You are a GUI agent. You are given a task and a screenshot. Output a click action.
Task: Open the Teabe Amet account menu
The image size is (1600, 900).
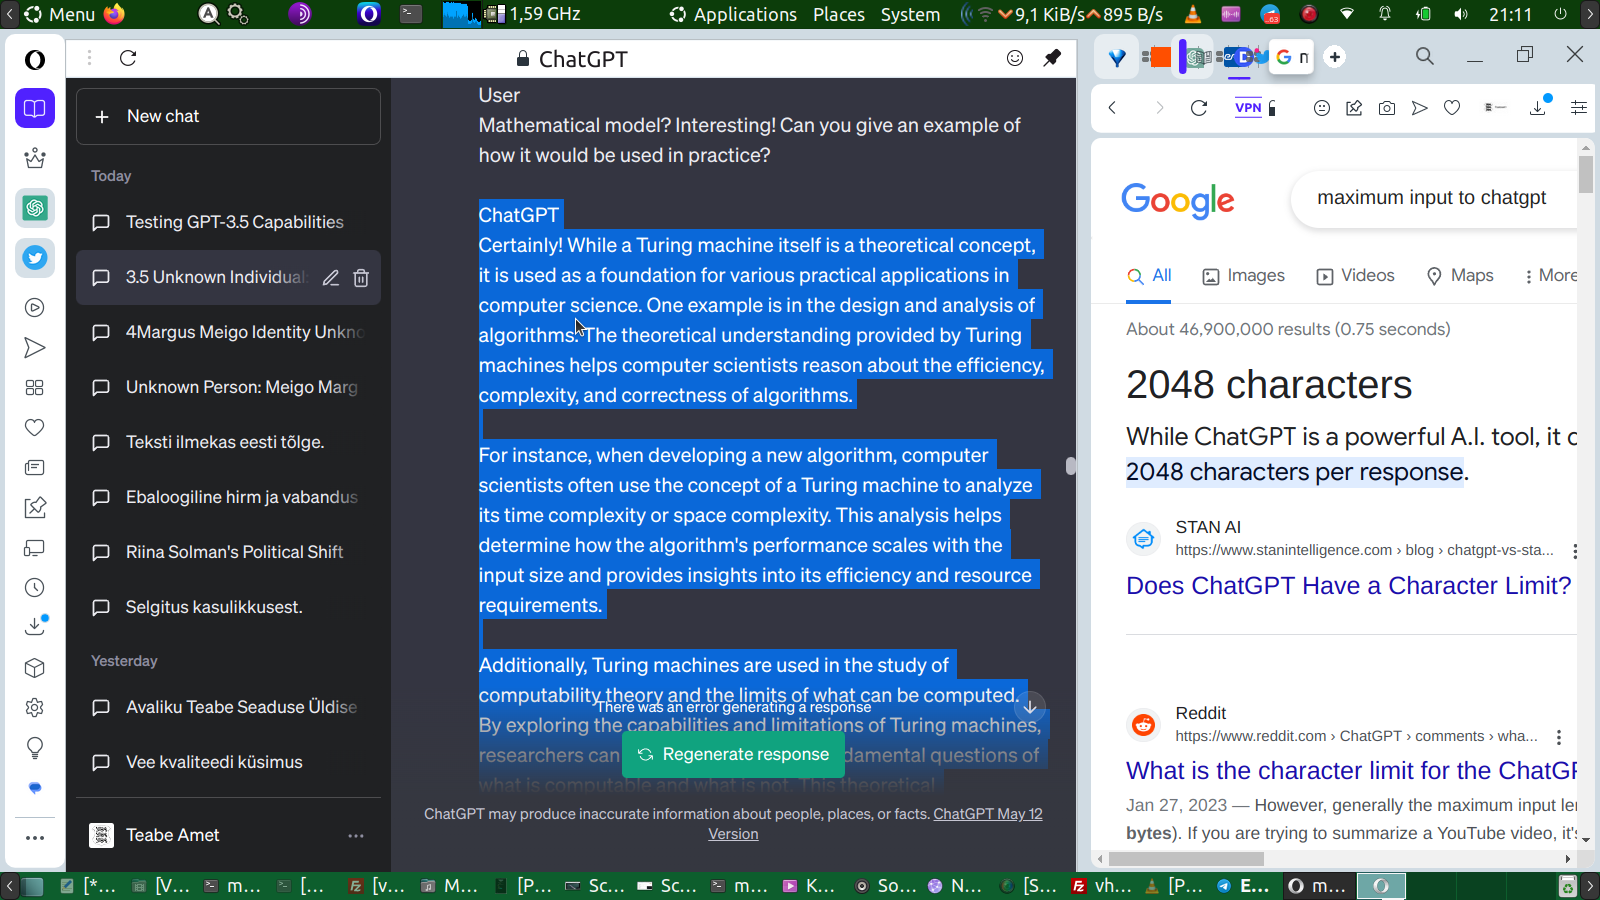[x=228, y=835]
